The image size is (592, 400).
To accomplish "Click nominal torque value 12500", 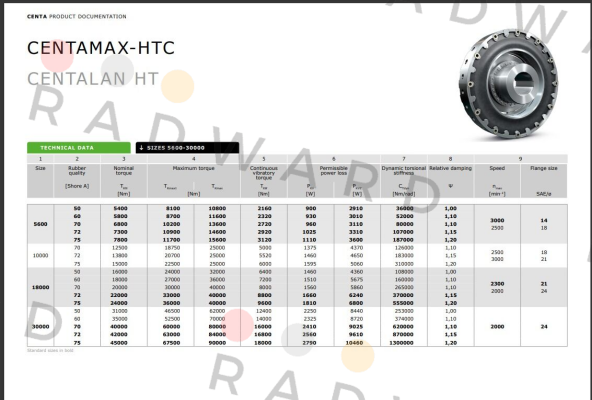I will (x=120, y=248).
